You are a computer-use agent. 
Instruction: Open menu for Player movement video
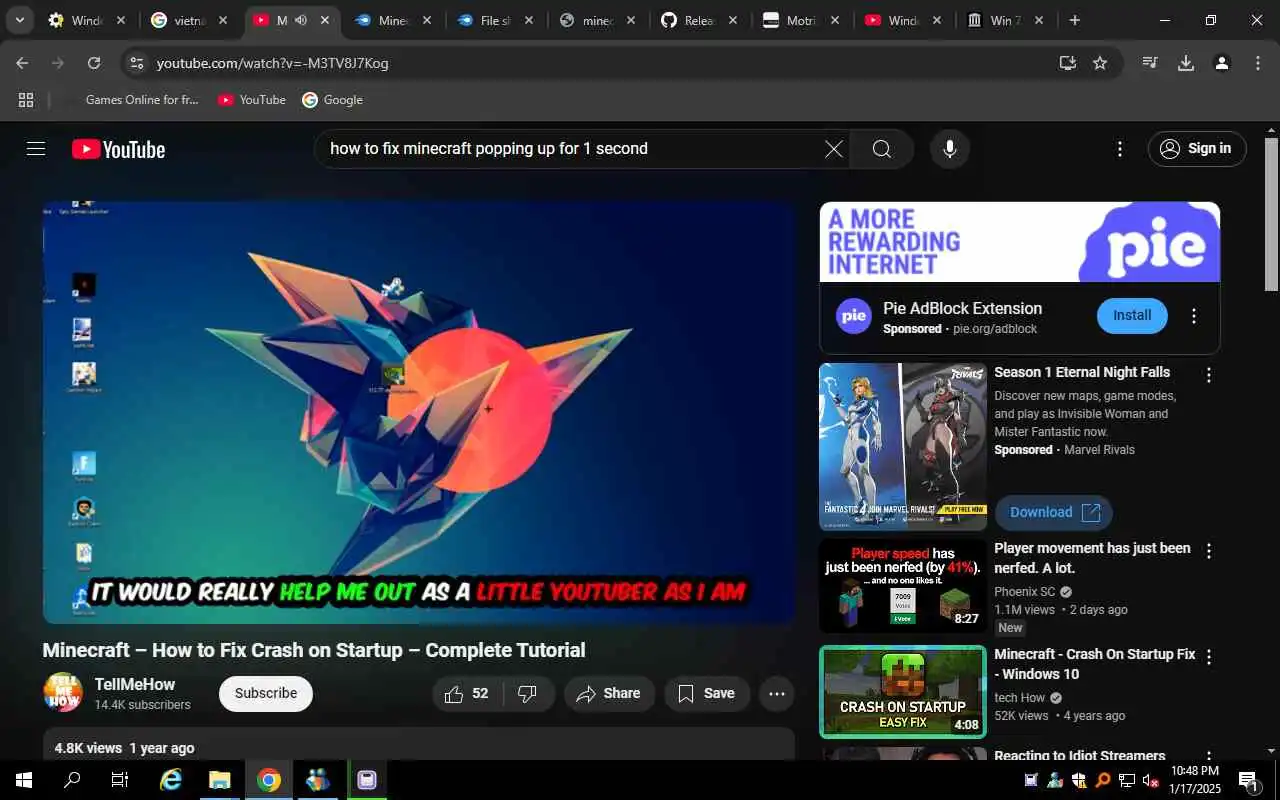(1208, 551)
